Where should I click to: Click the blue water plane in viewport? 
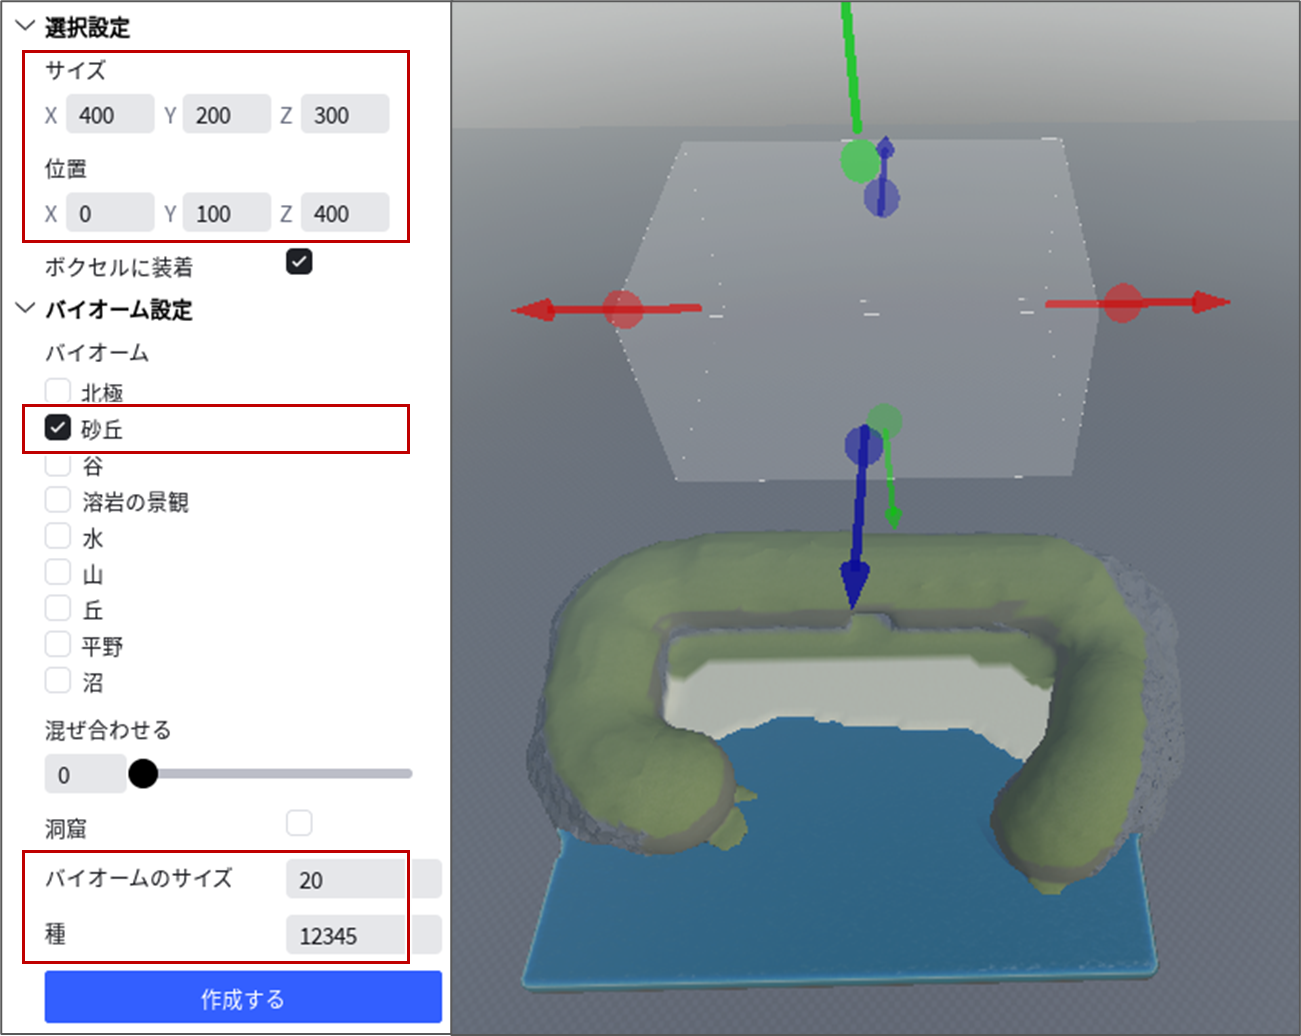(x=850, y=880)
